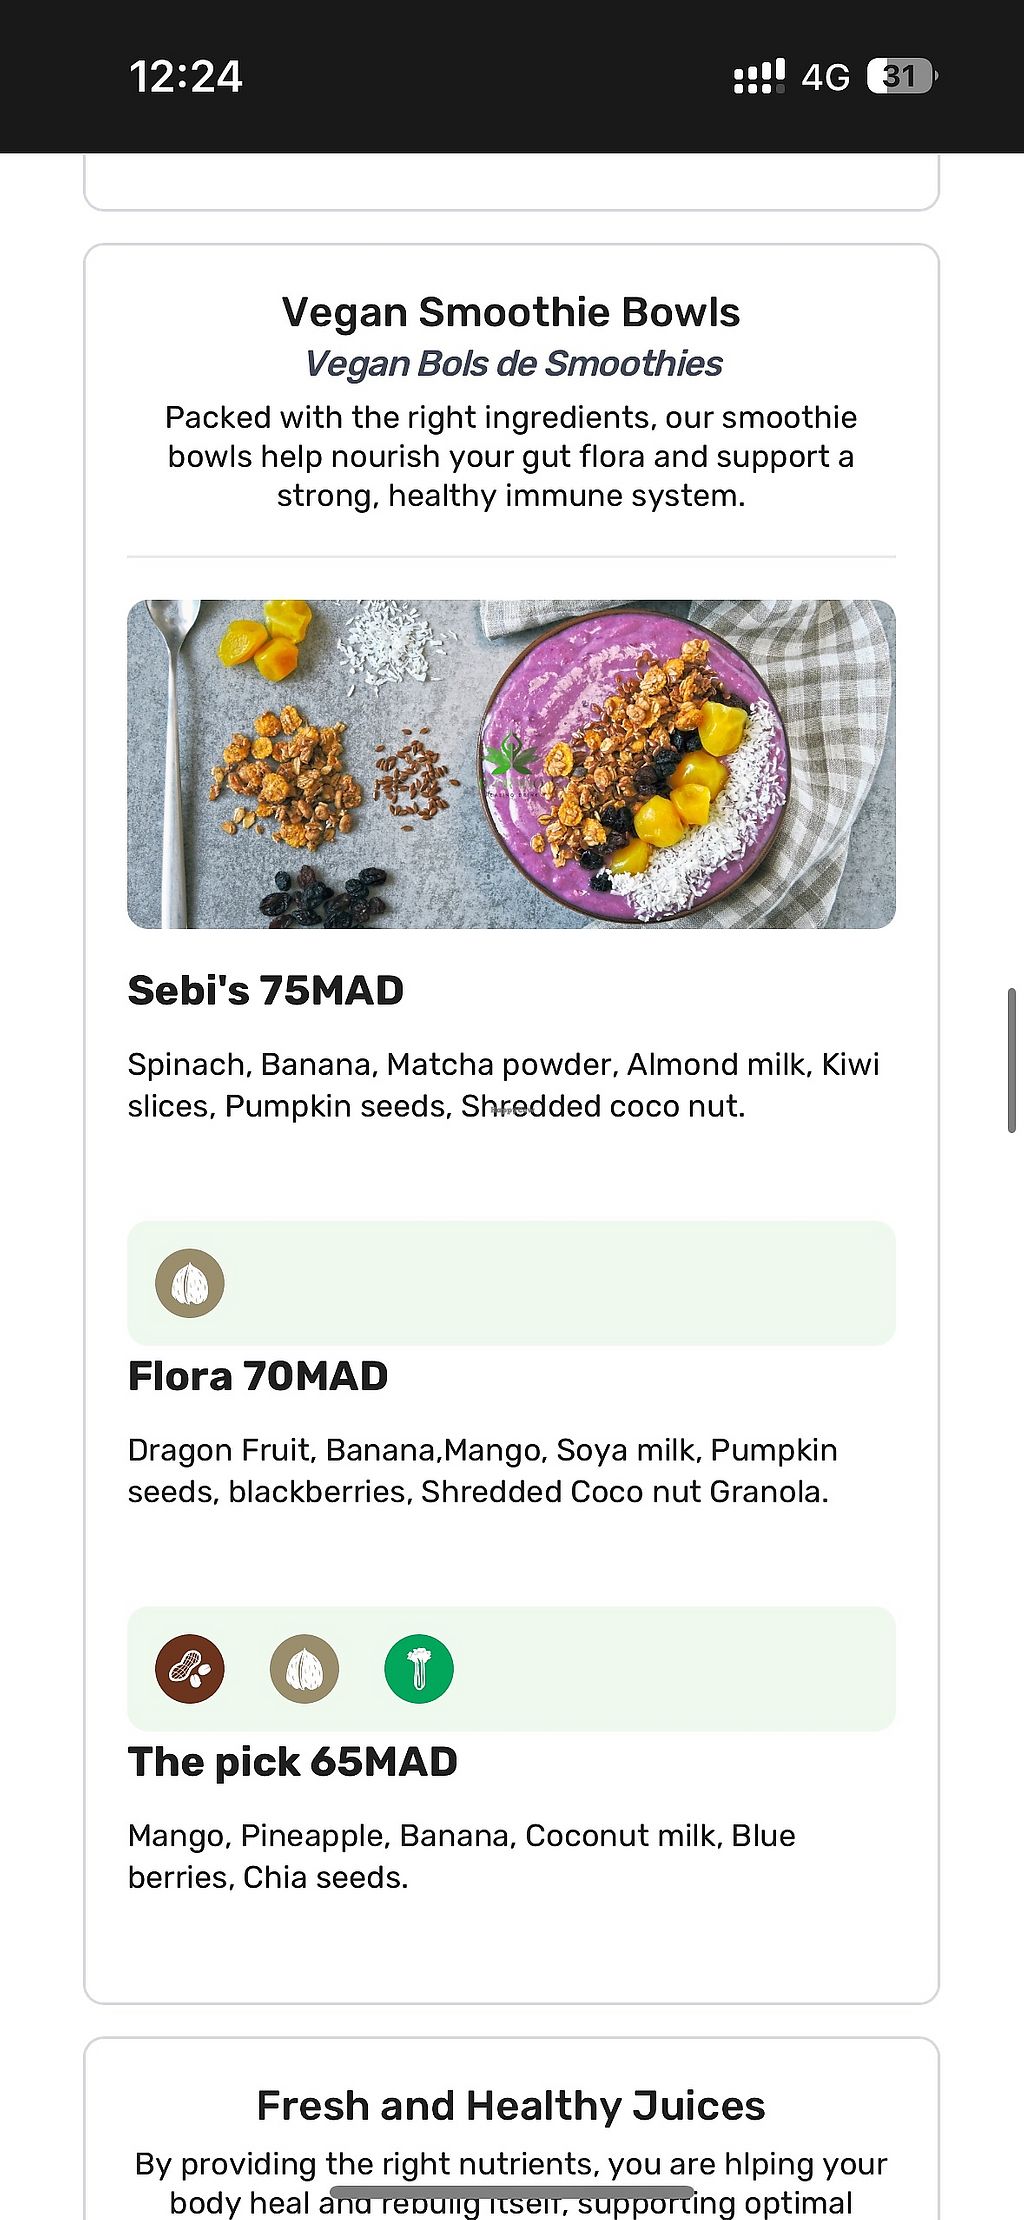Go to the Fresh and Healthy Juices heading
Viewport: 1024px width, 2220px height.
point(511,2105)
